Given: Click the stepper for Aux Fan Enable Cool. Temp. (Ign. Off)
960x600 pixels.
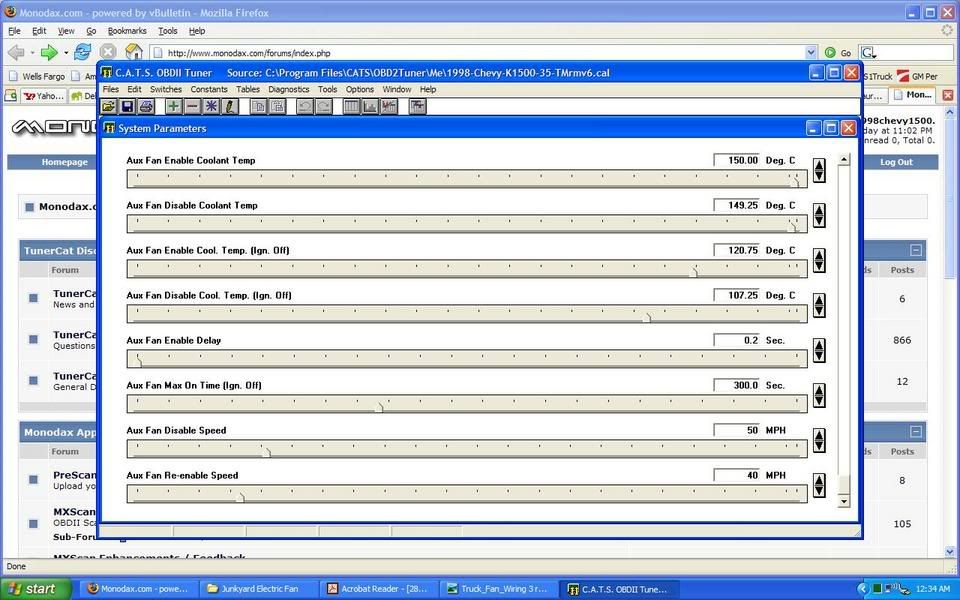Looking at the screenshot, I should (819, 260).
